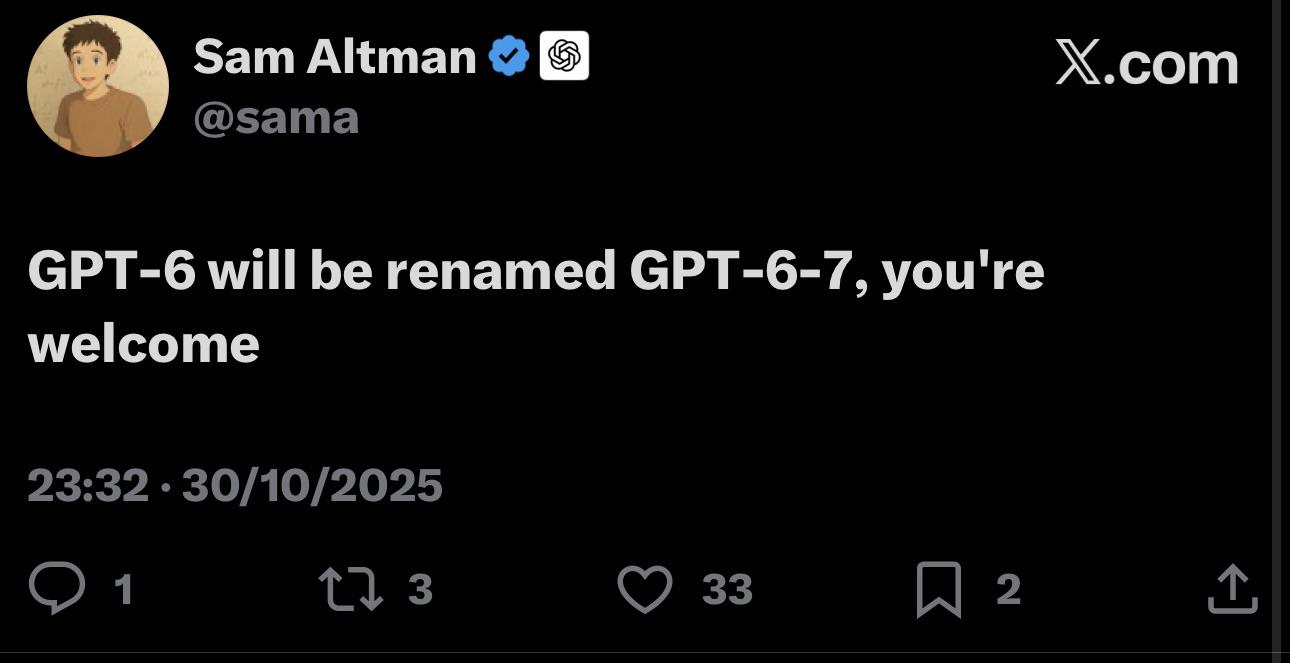Open the share menu via the upload arrow icon
This screenshot has height=663, width=1290.
tap(1231, 589)
